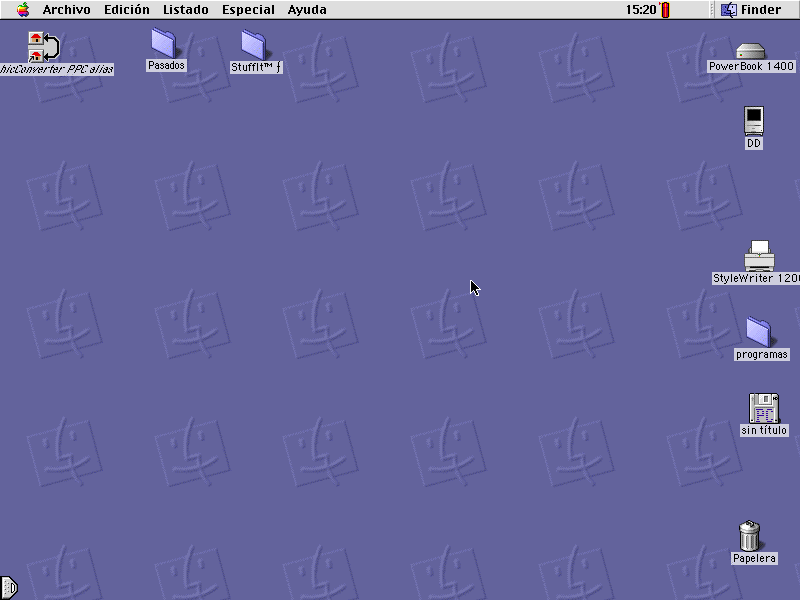Screen dimensions: 800x600
Task: Select the Pasados folder icon
Action: pos(164,43)
